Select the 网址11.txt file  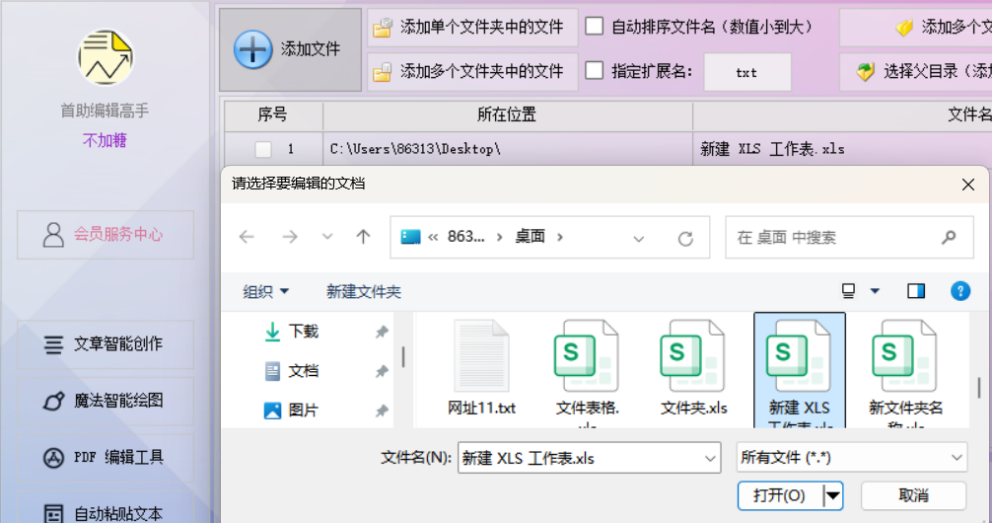click(481, 369)
